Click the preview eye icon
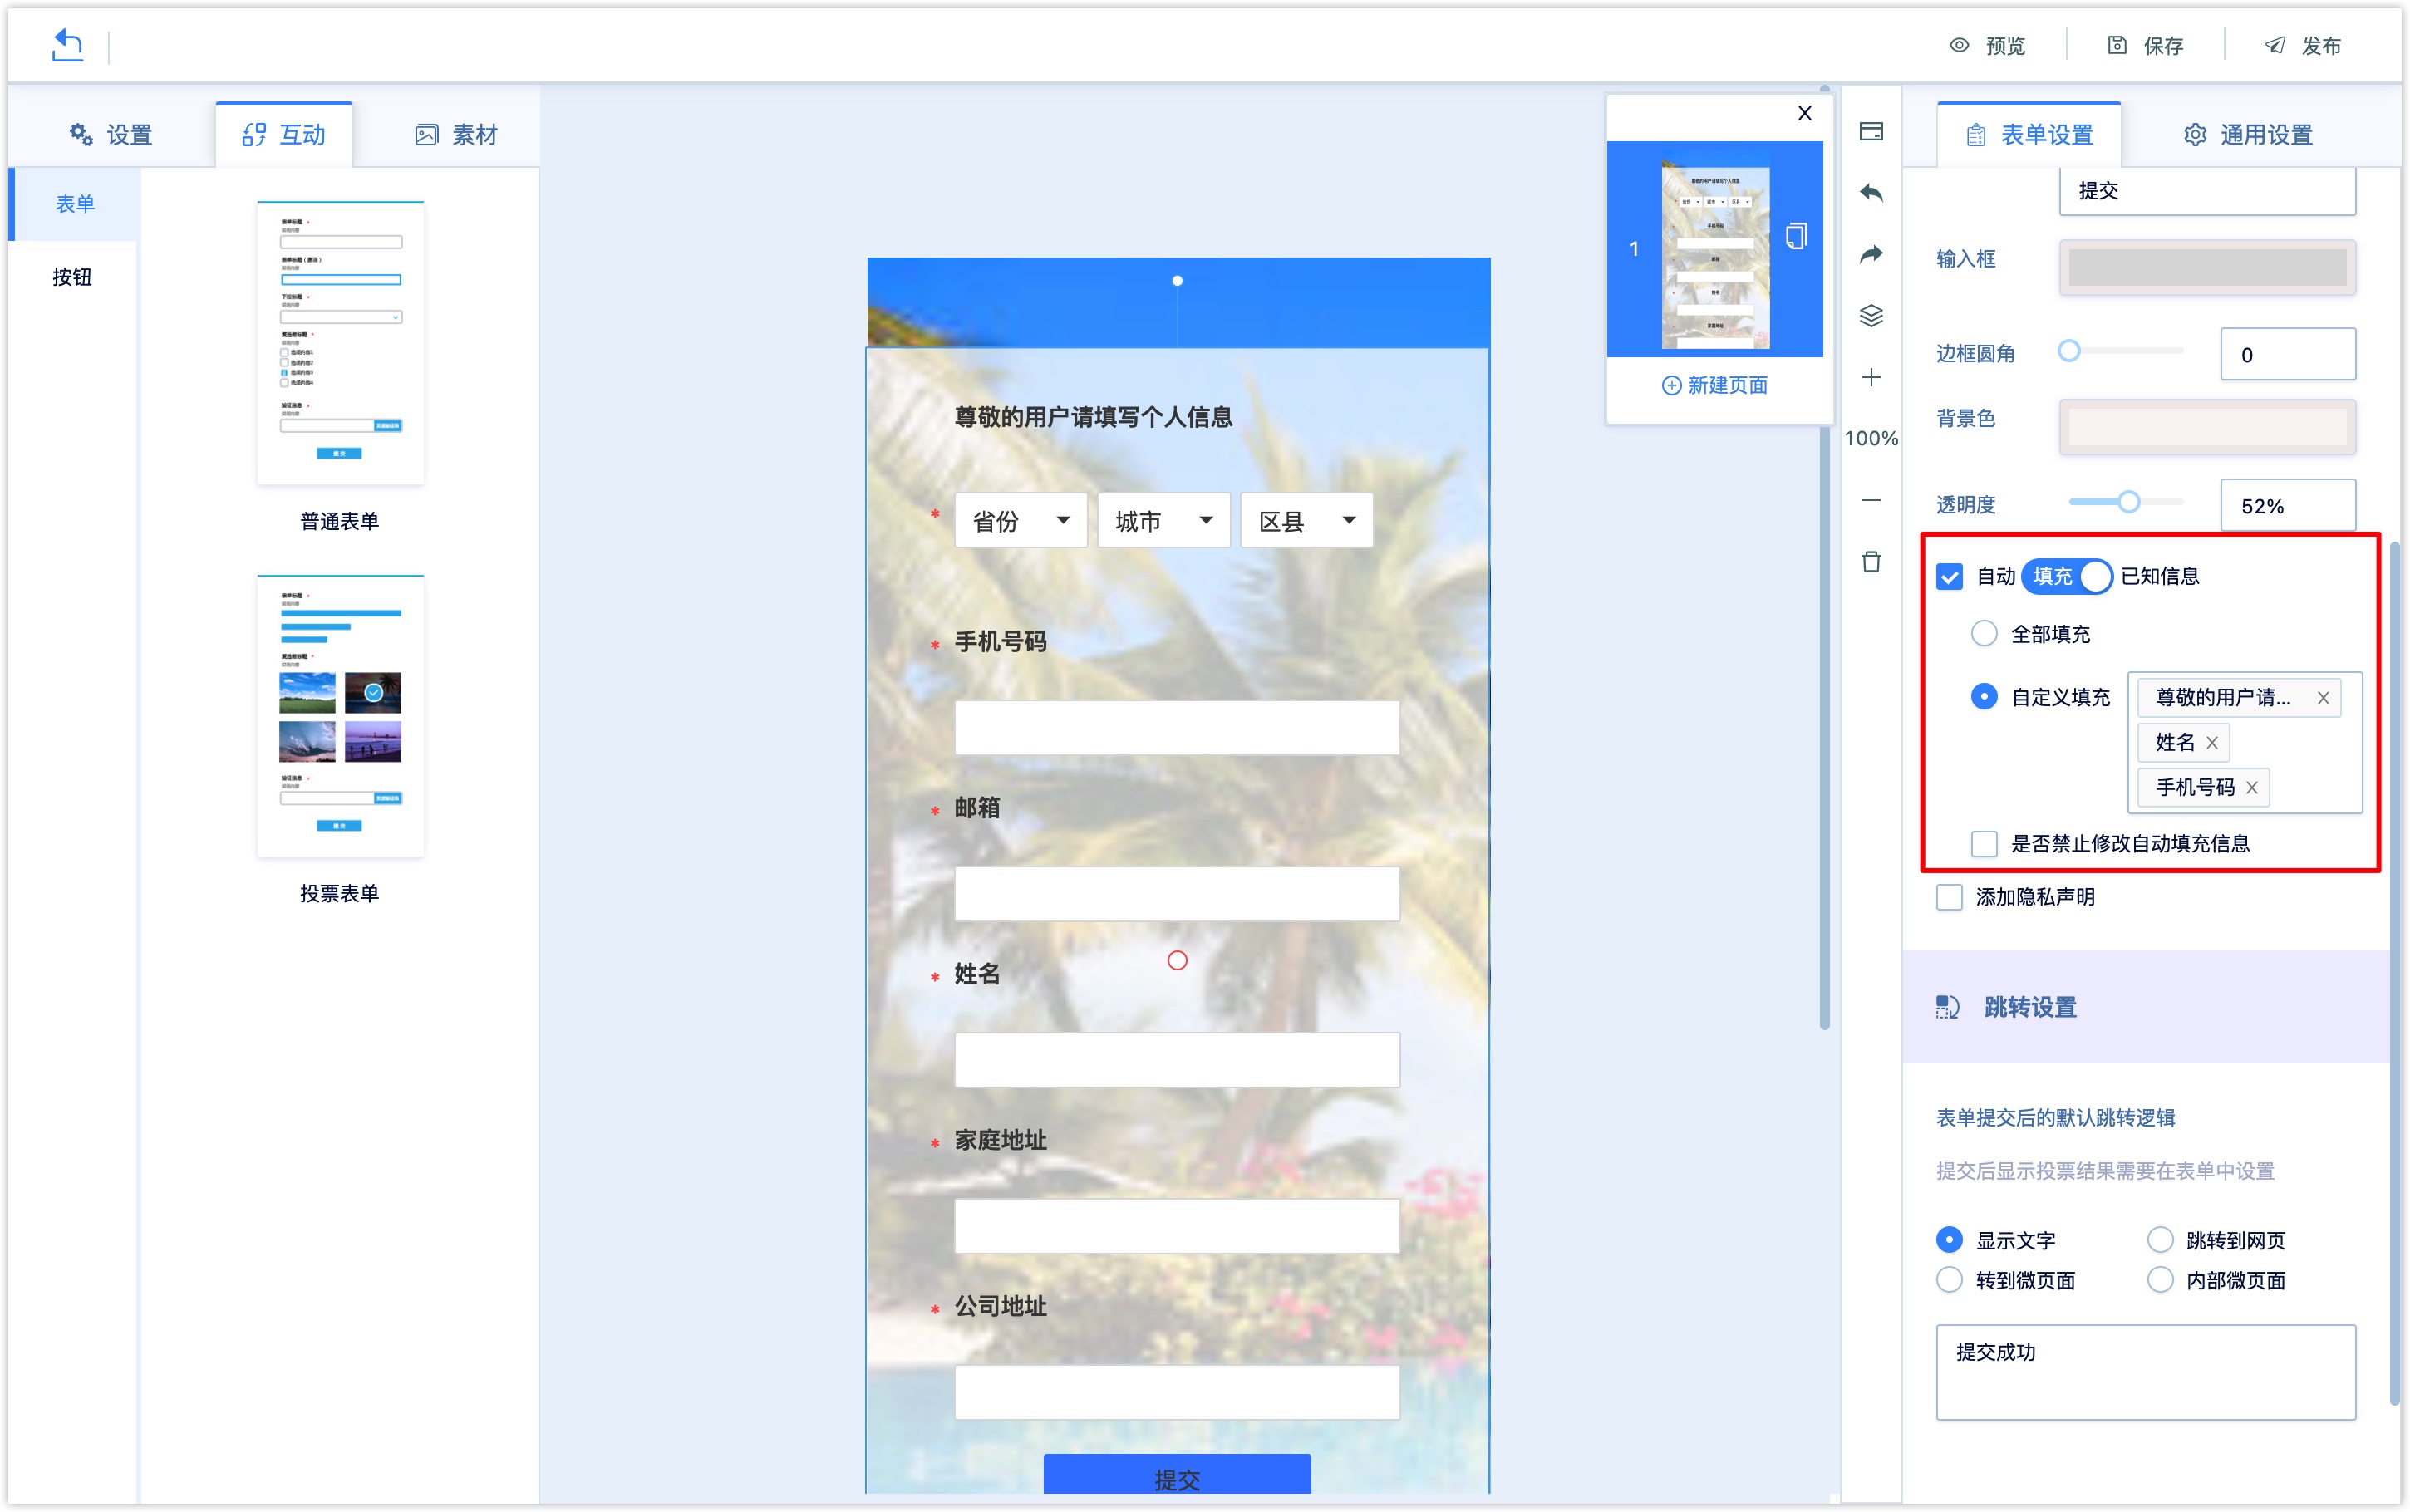 (1959, 45)
